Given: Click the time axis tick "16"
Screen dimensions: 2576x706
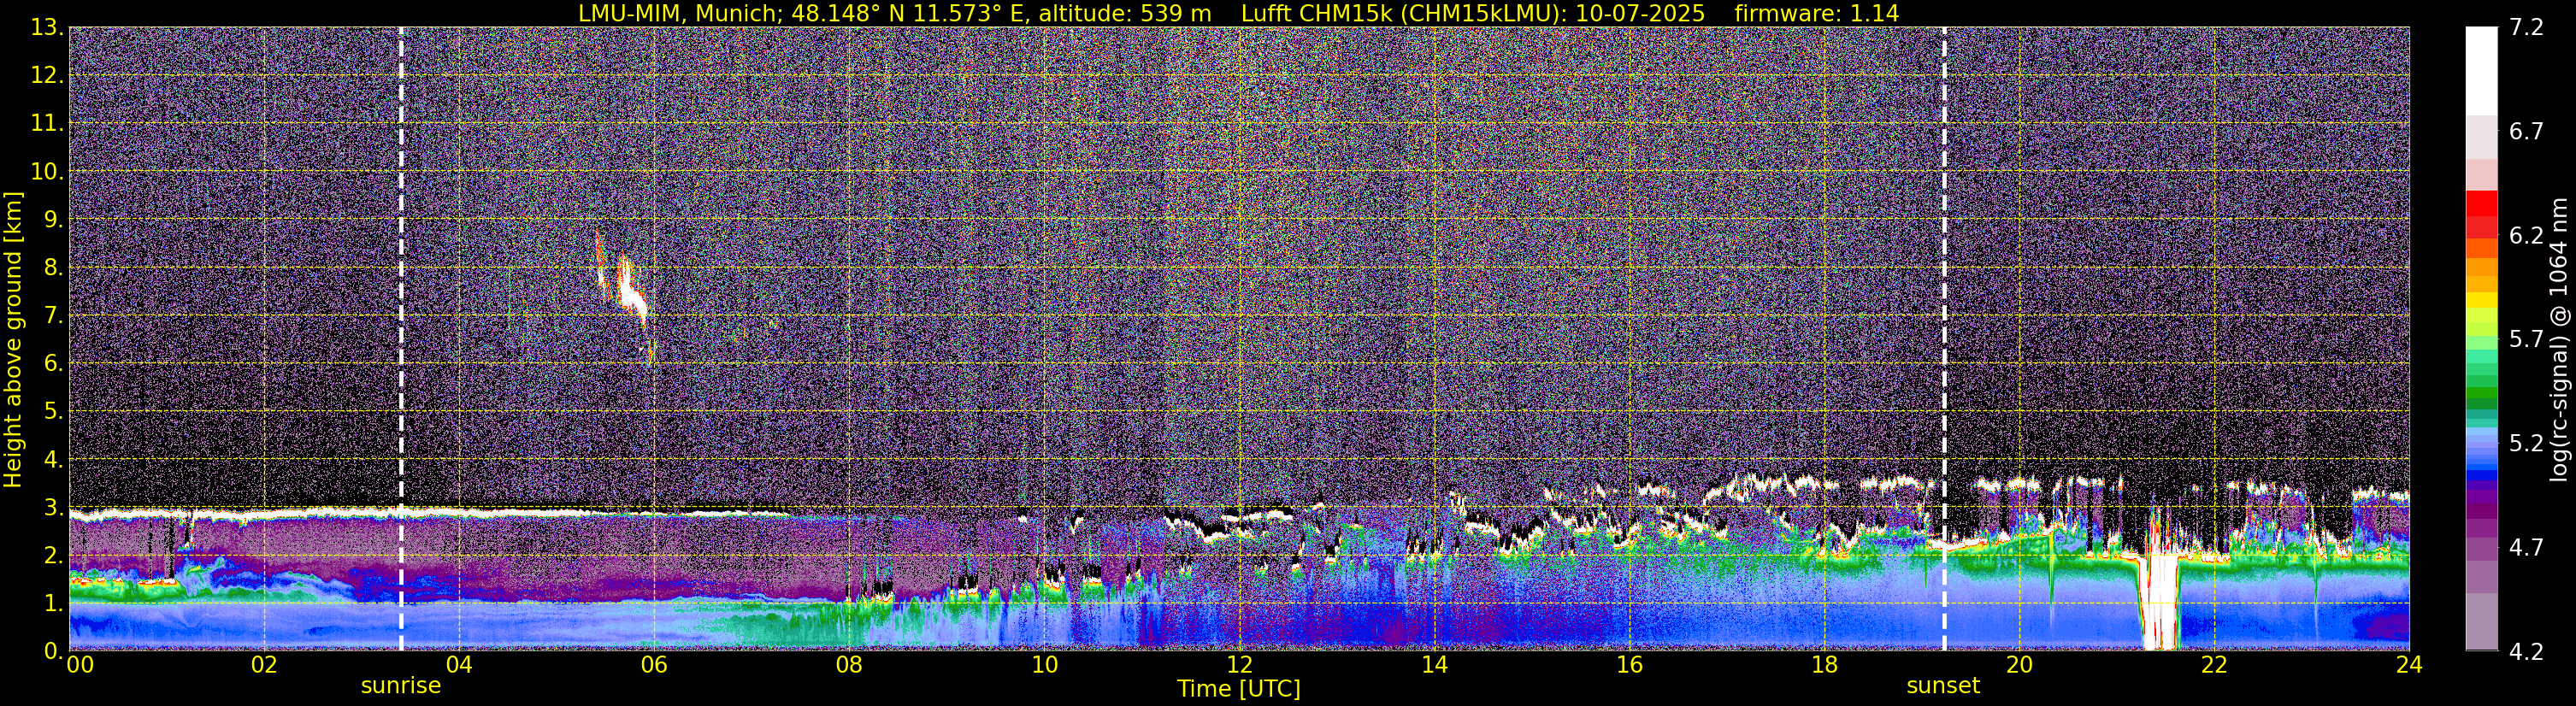Looking at the screenshot, I should point(1629,665).
